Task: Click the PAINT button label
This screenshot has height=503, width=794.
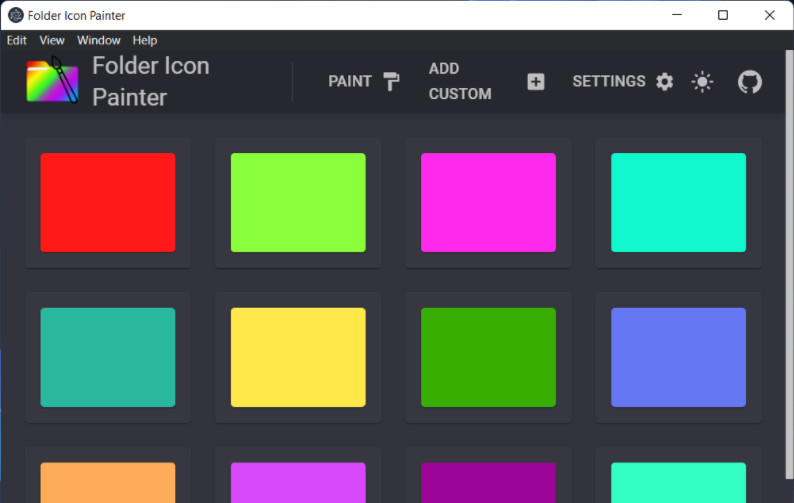Action: (x=350, y=82)
